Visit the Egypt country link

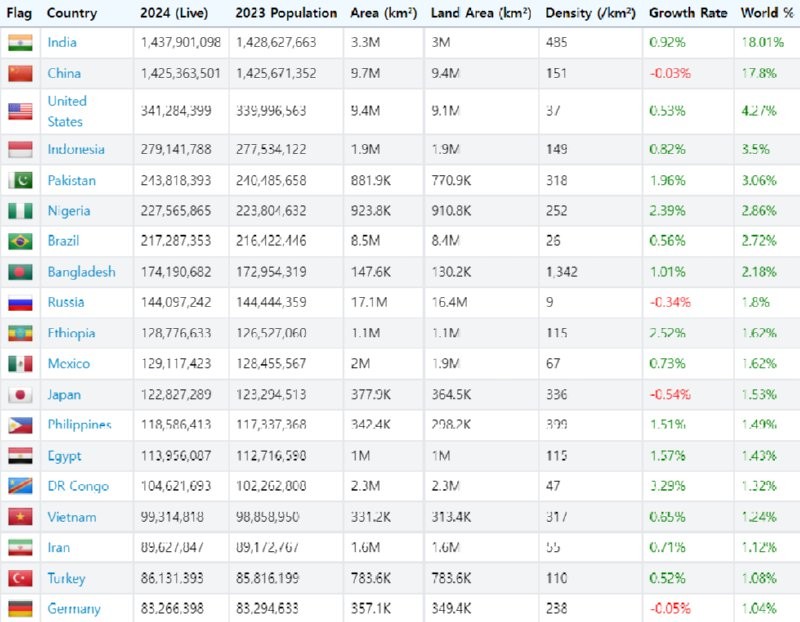click(64, 456)
